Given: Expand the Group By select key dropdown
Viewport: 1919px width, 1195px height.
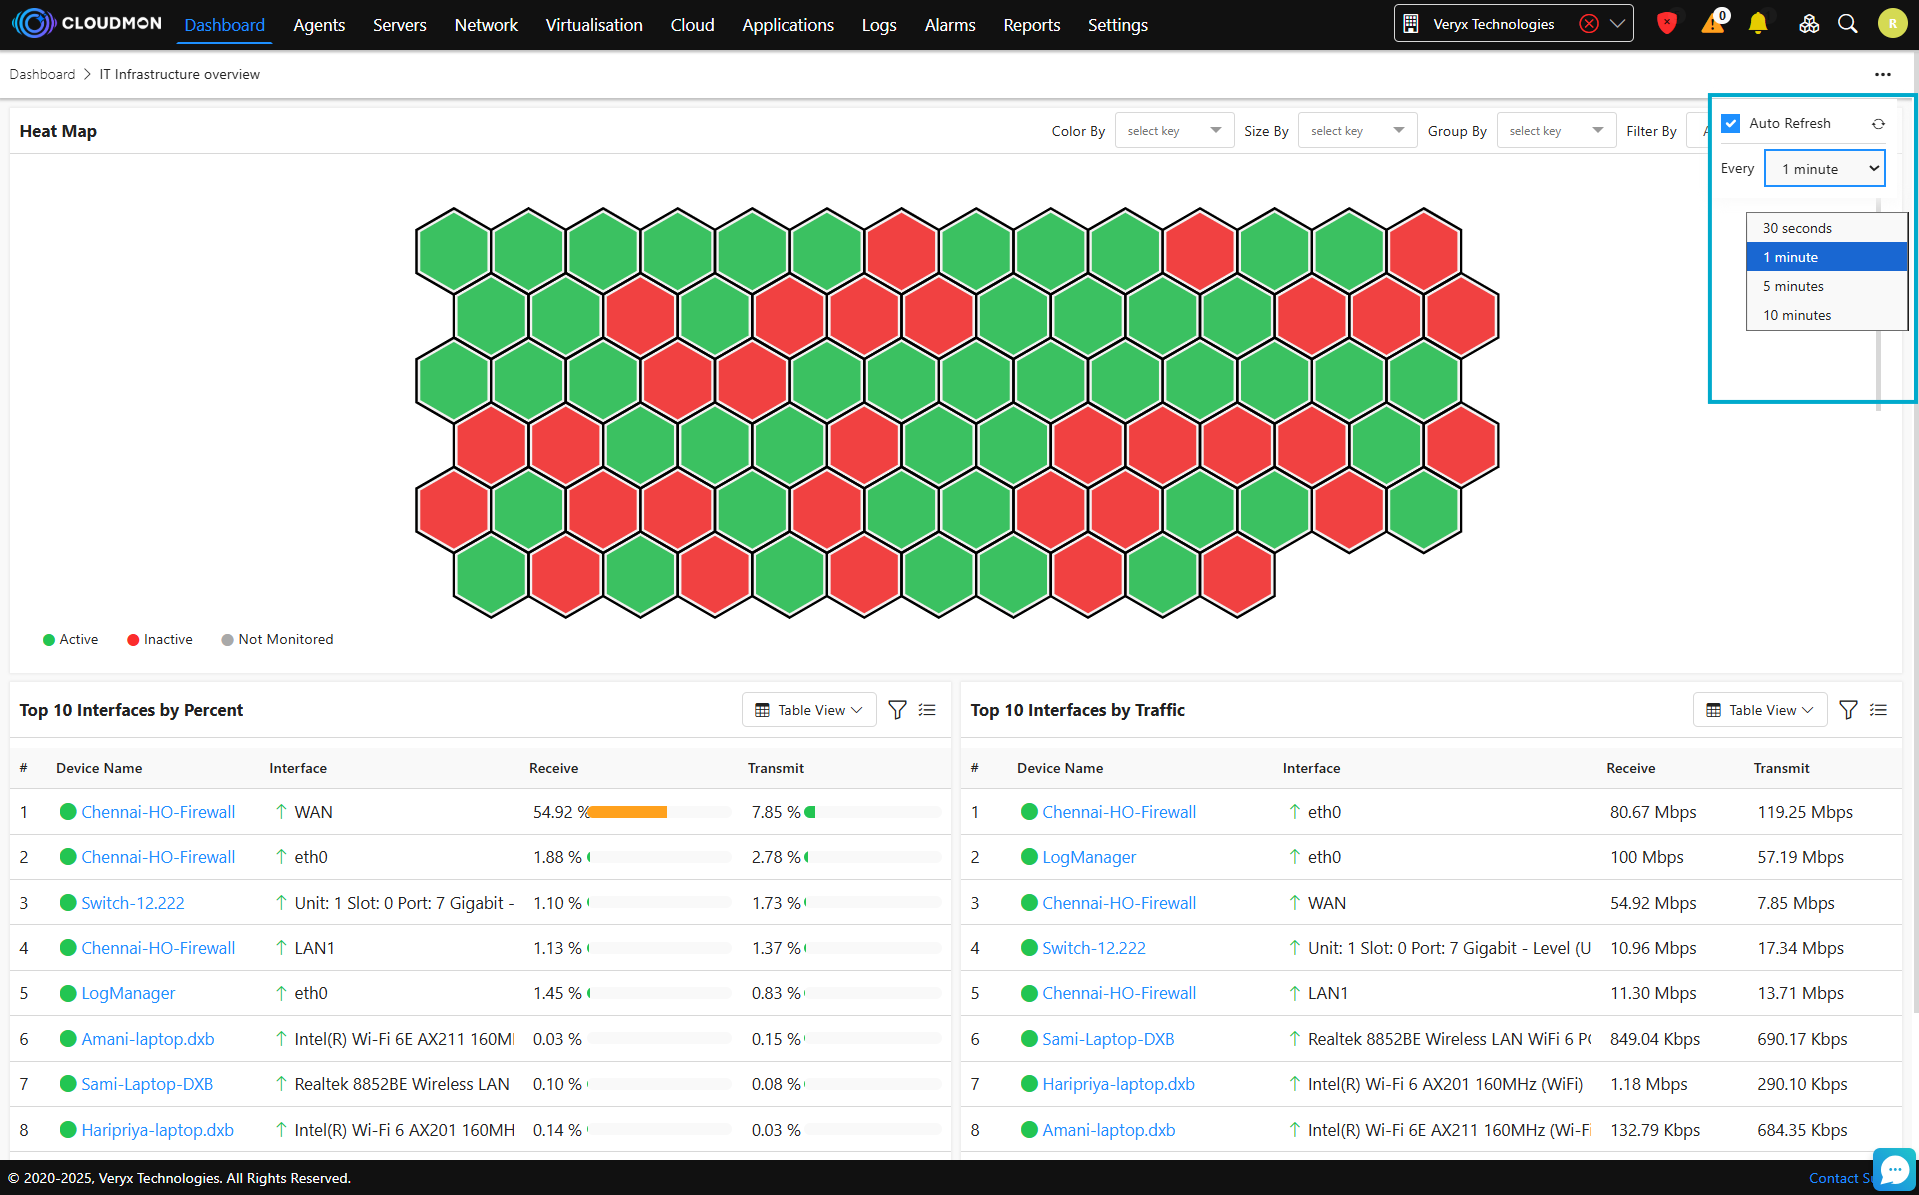Looking at the screenshot, I should (1555, 131).
